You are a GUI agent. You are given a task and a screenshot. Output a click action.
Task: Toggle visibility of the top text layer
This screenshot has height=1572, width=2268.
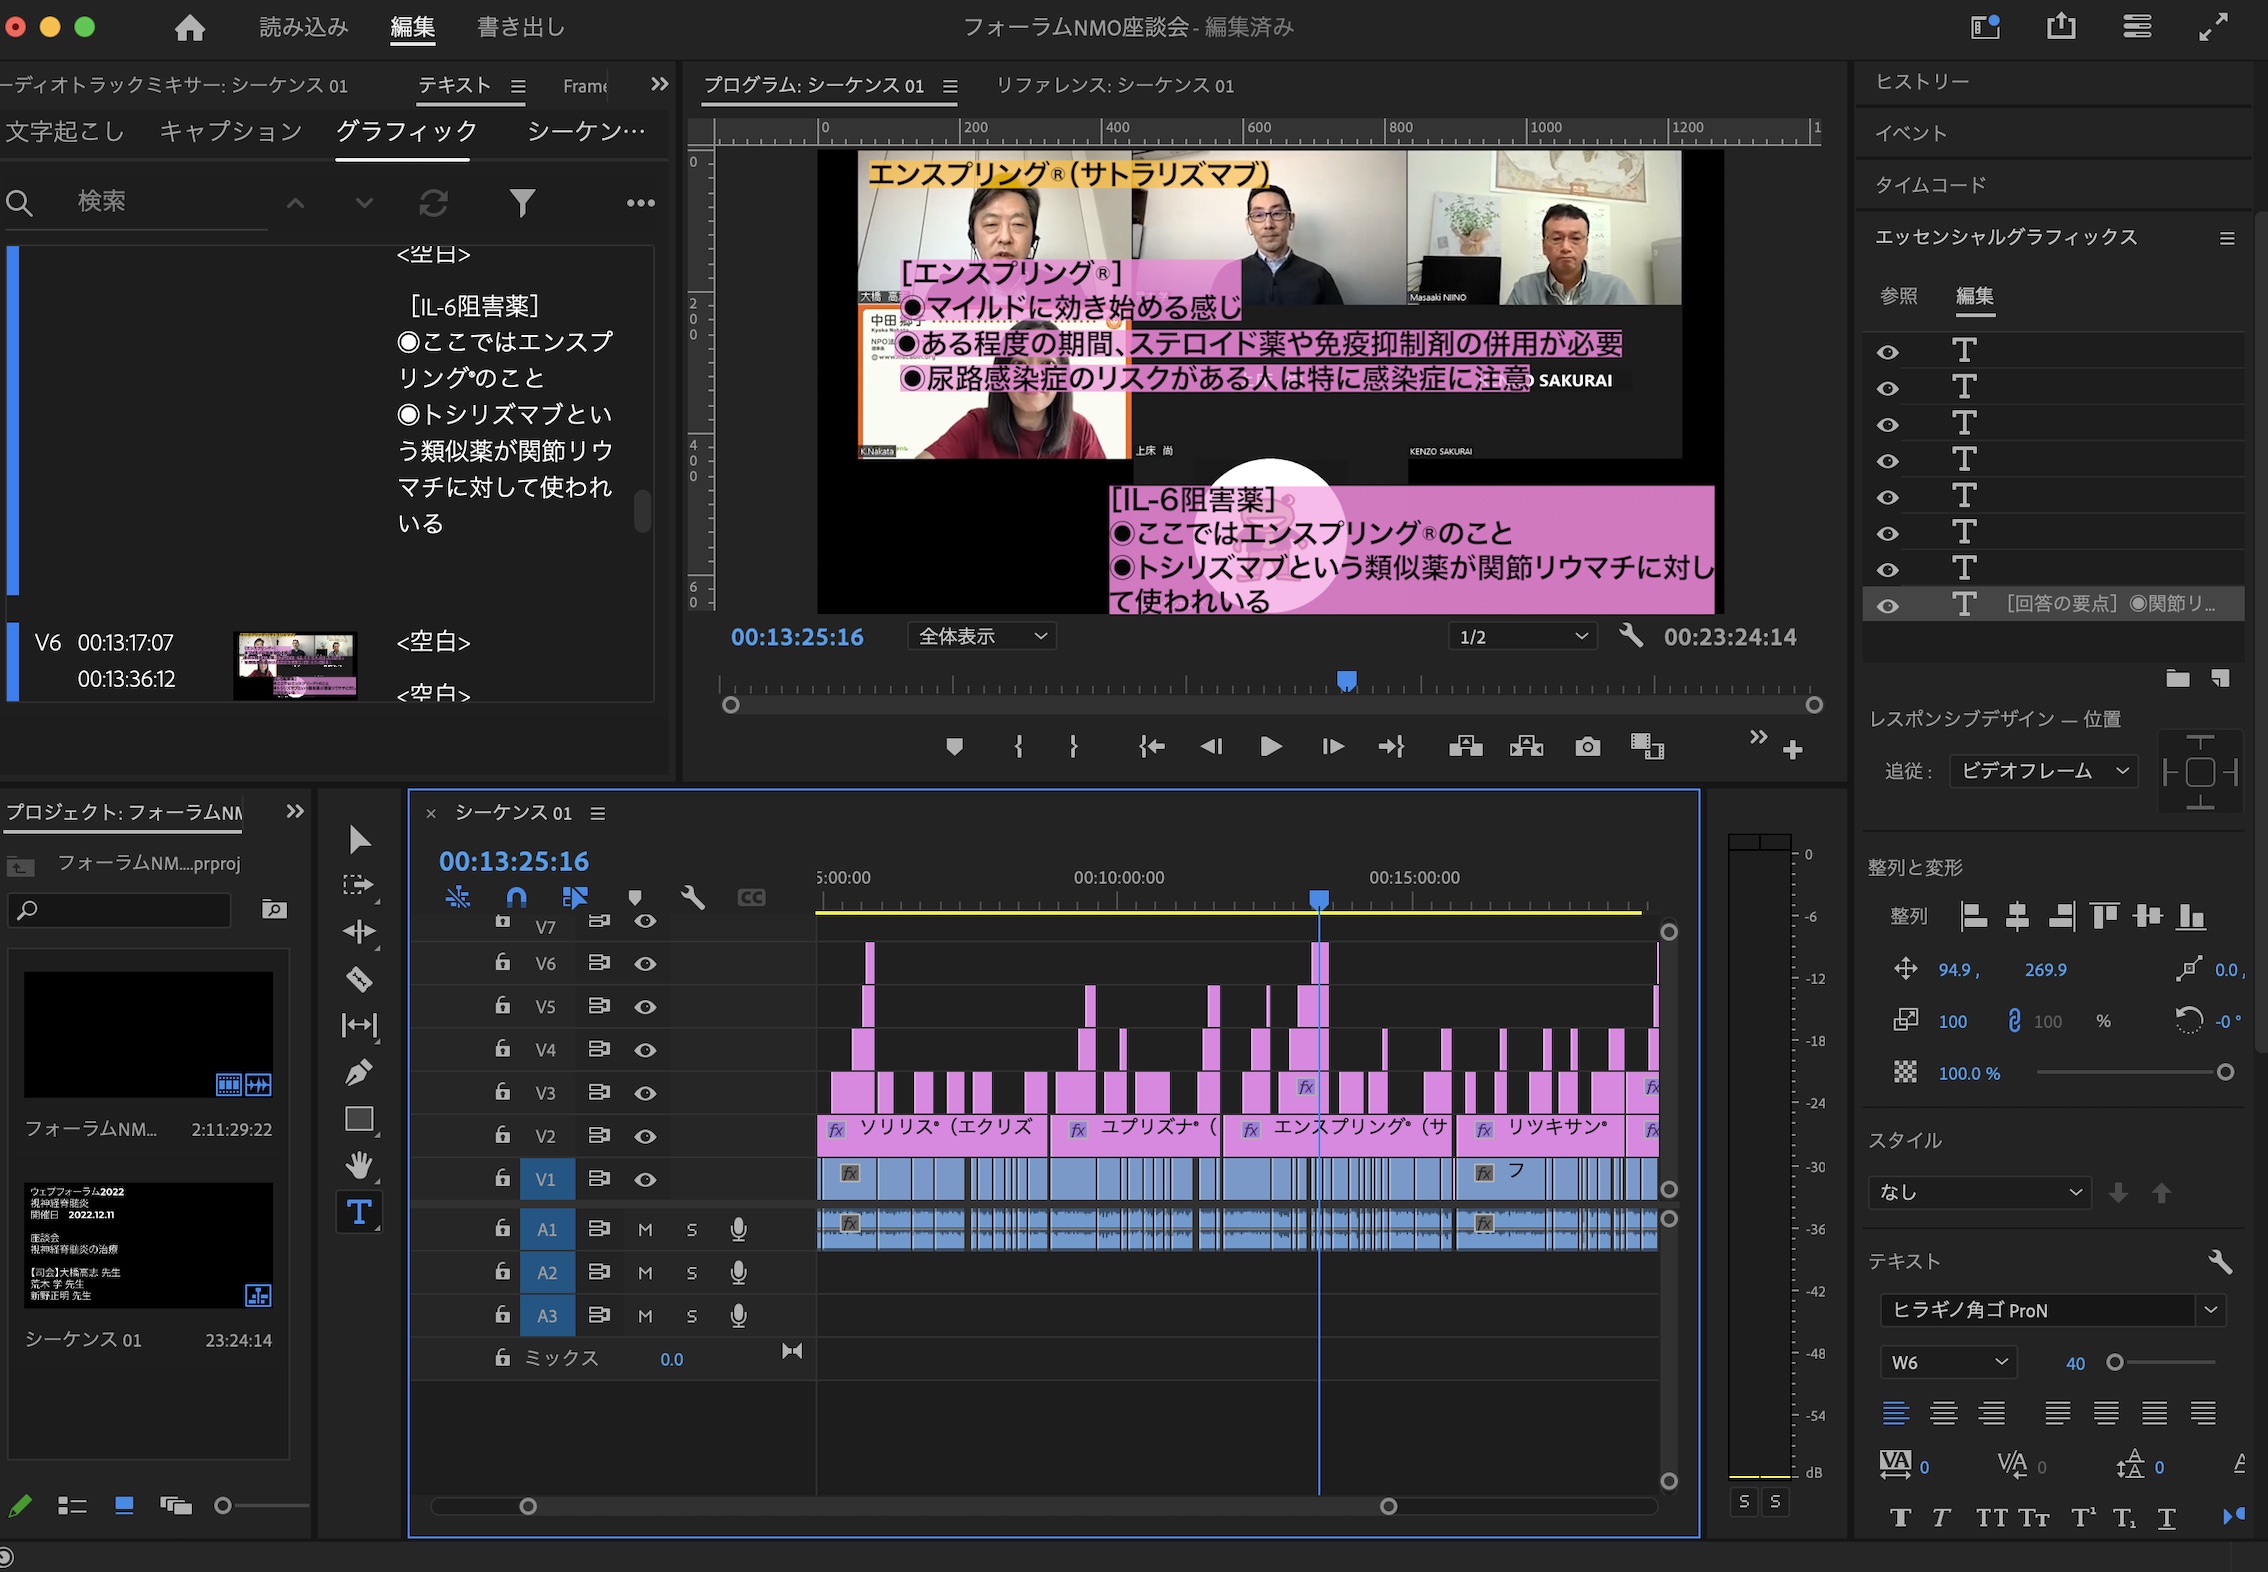1888,352
